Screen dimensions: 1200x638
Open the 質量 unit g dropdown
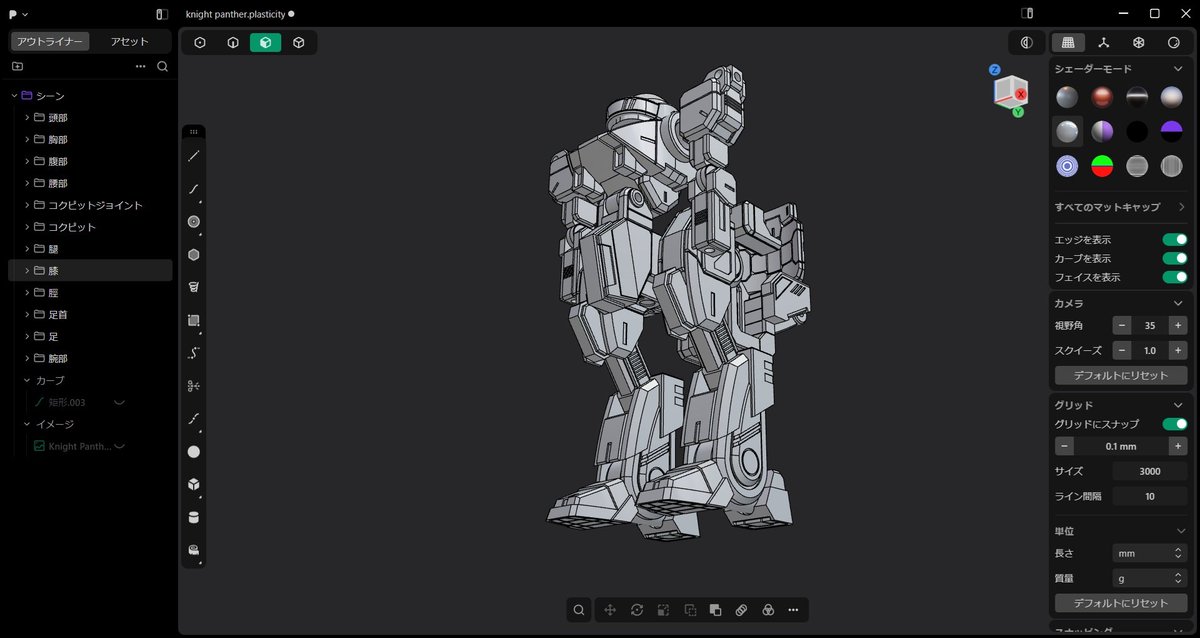1149,578
